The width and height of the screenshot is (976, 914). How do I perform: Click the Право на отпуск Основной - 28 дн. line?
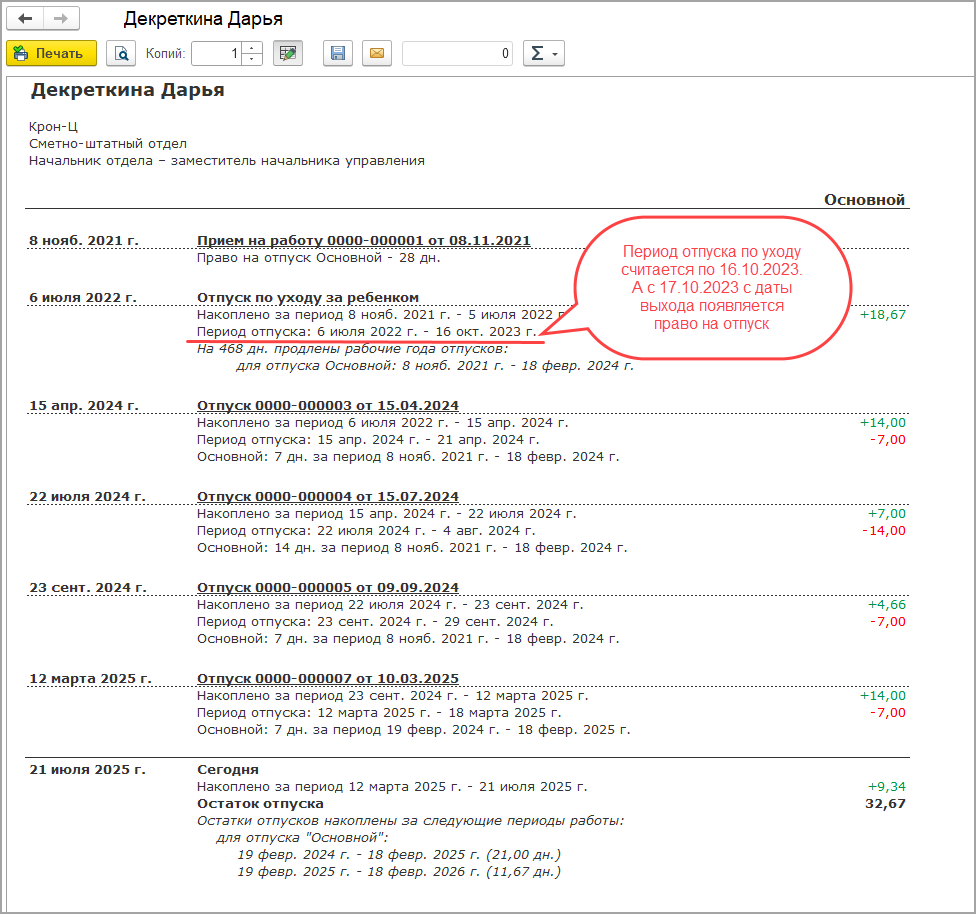click(319, 258)
